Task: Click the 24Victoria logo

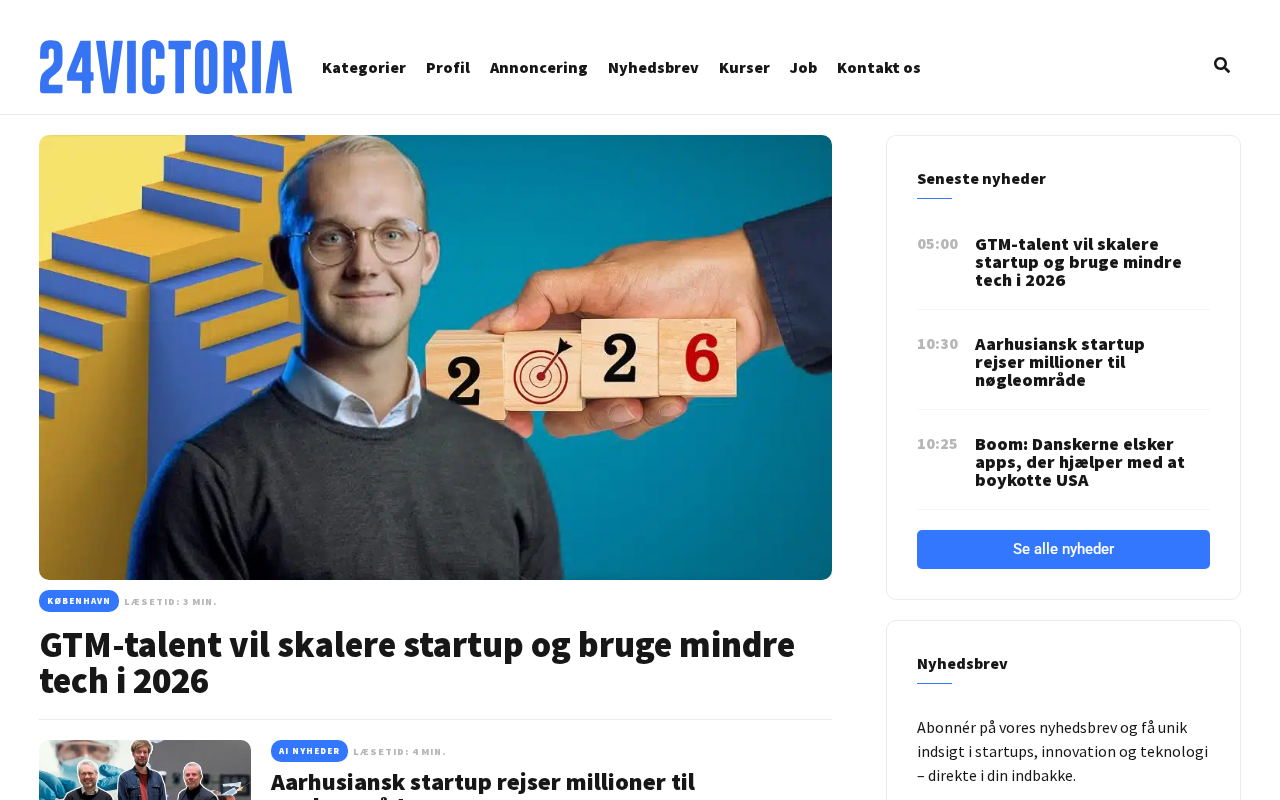Action: [166, 67]
